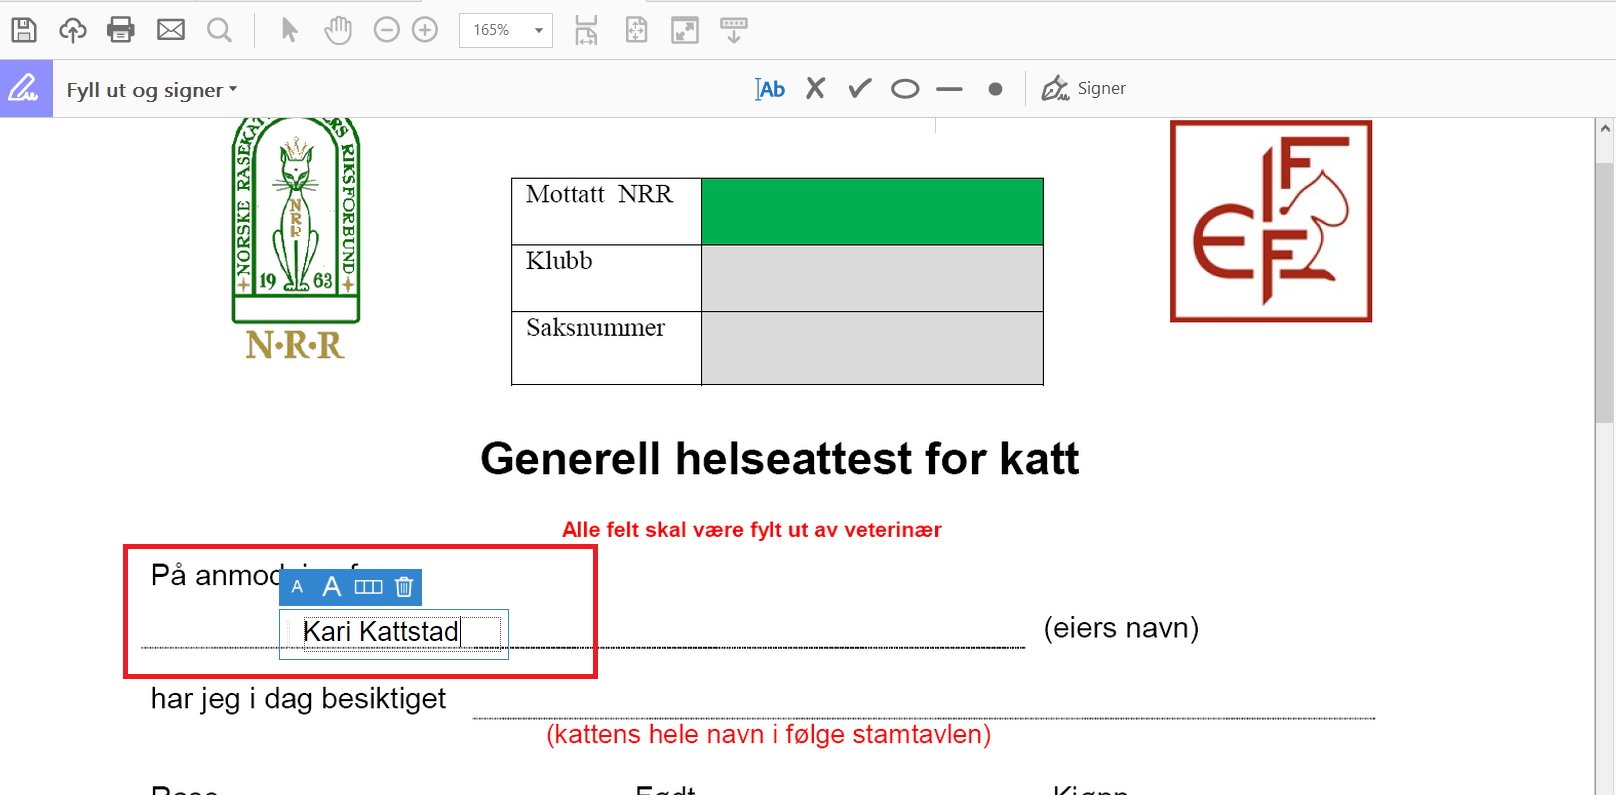1616x795 pixels.
Task: Choose the selection arrow tool
Action: [x=289, y=30]
